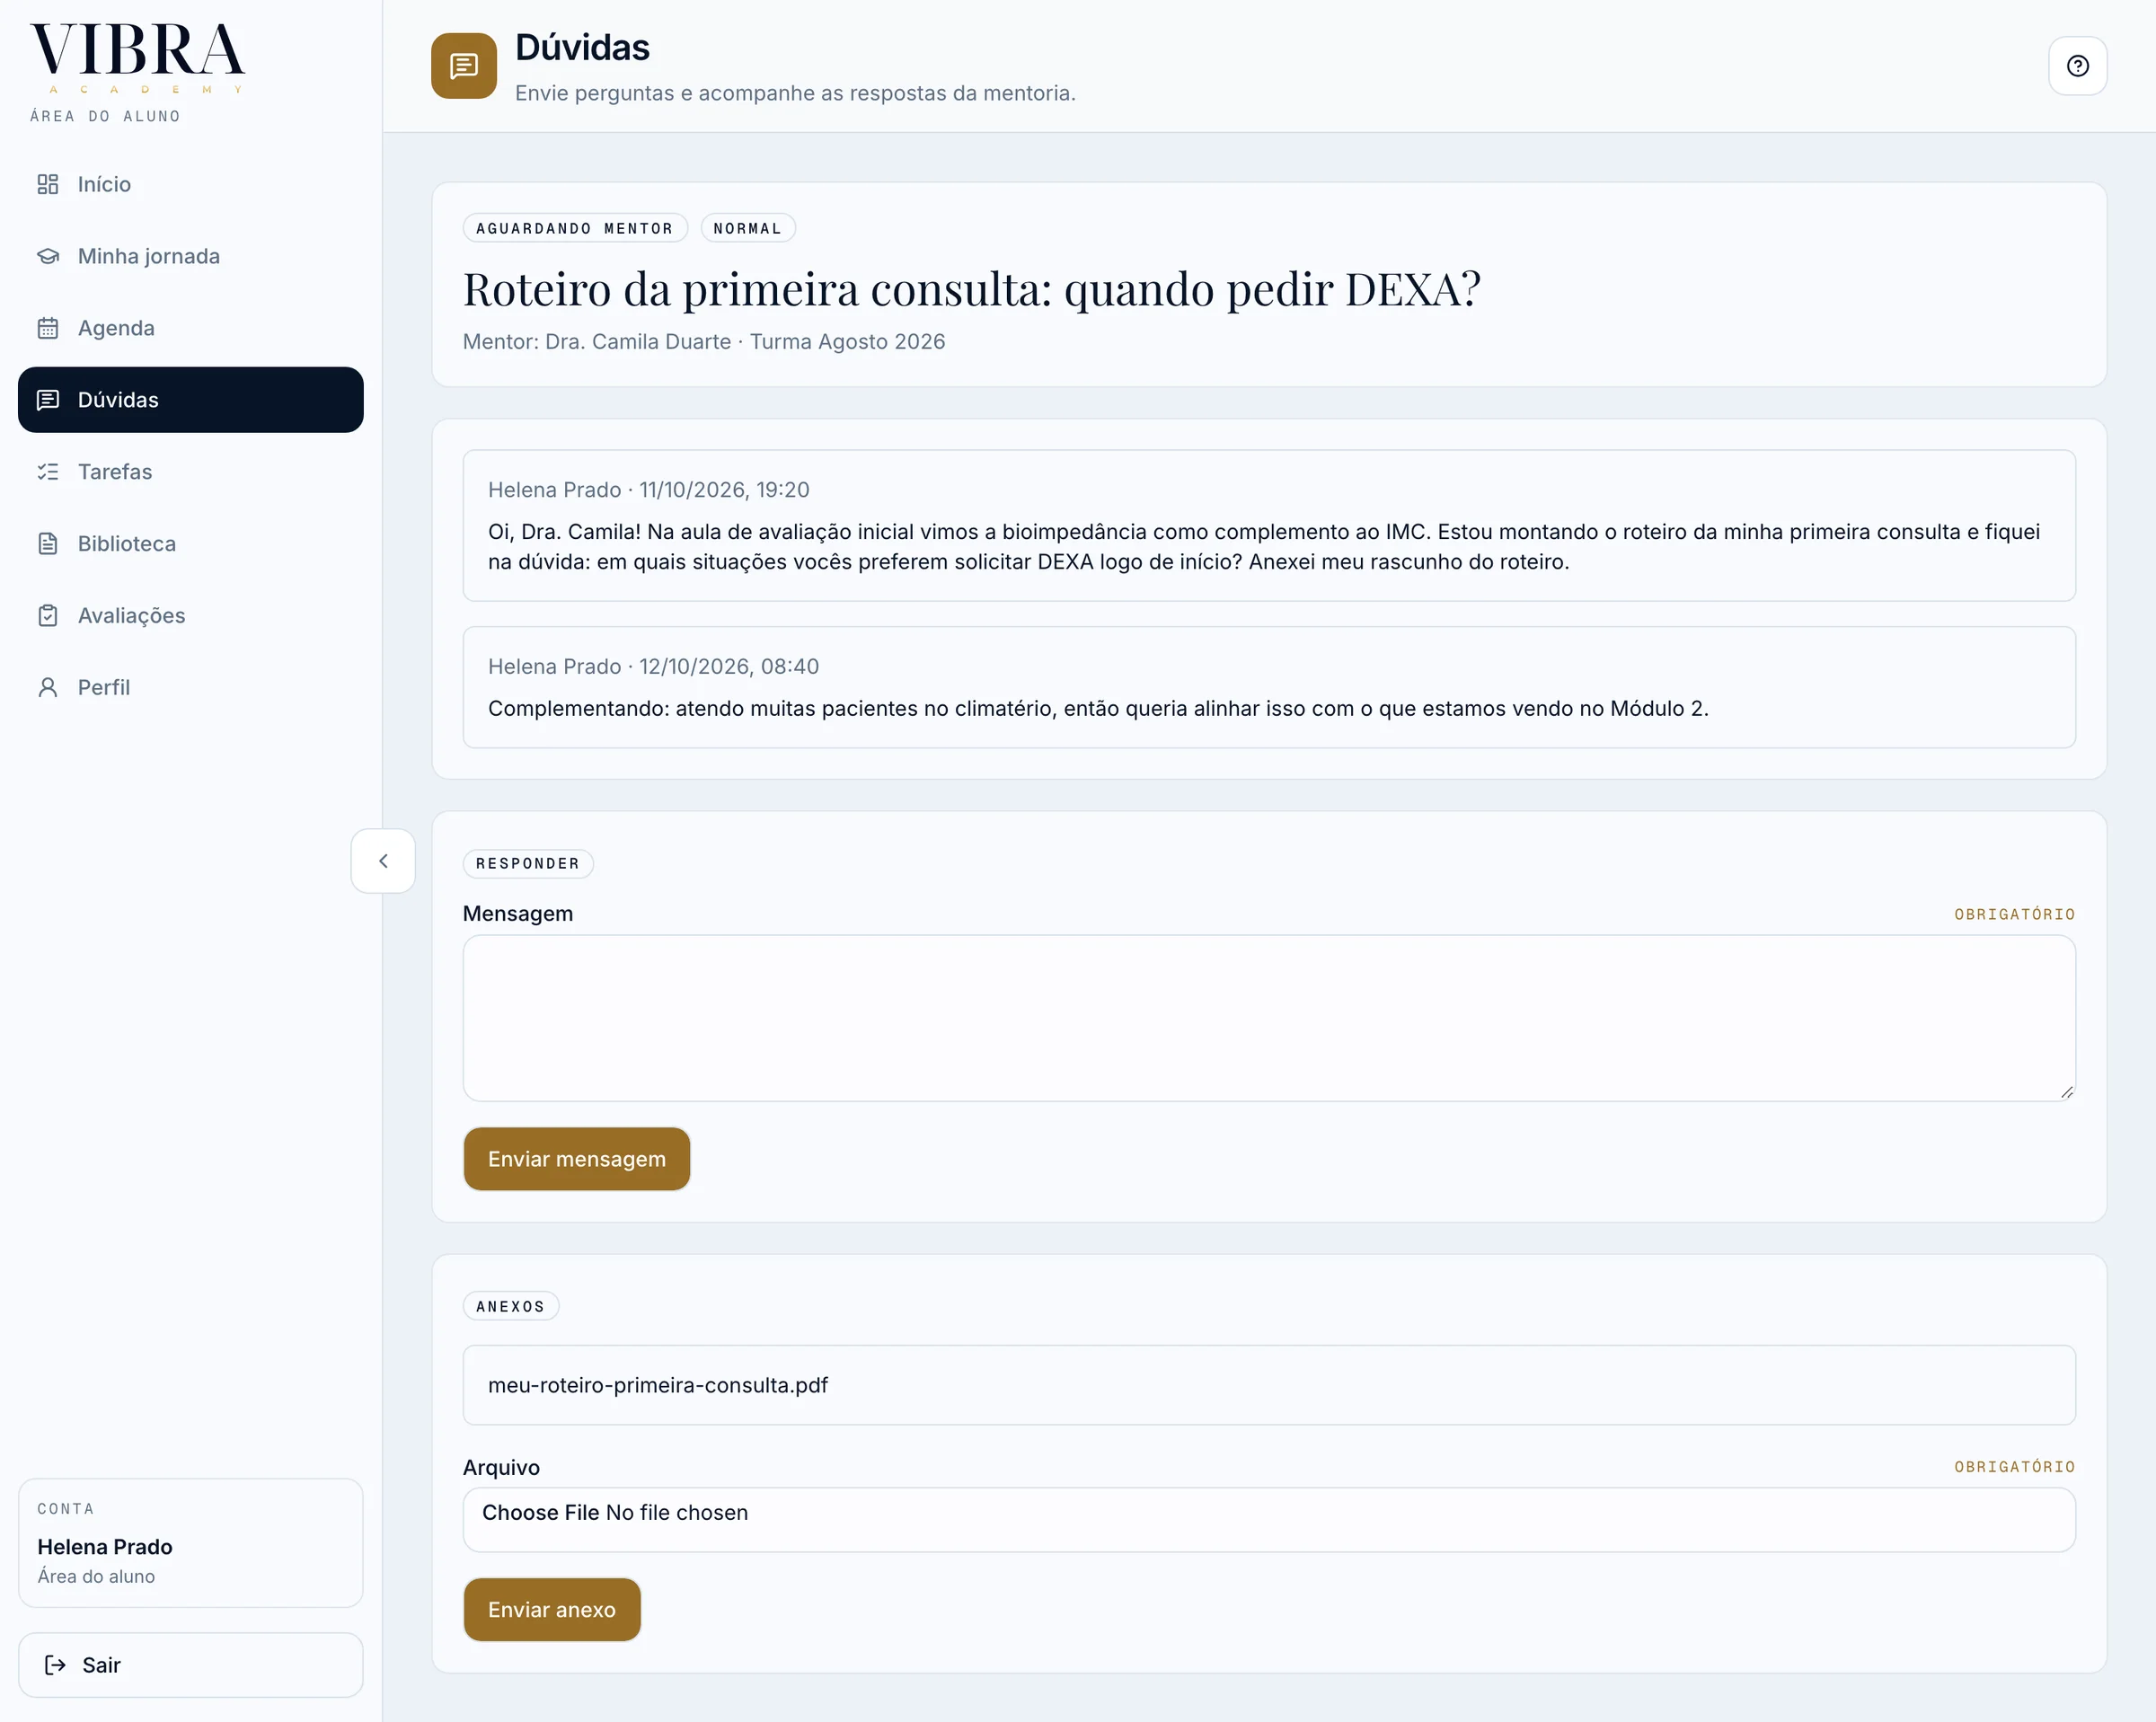Focus the Mensagem text area
Image resolution: width=2156 pixels, height=1722 pixels.
click(x=1269, y=1019)
